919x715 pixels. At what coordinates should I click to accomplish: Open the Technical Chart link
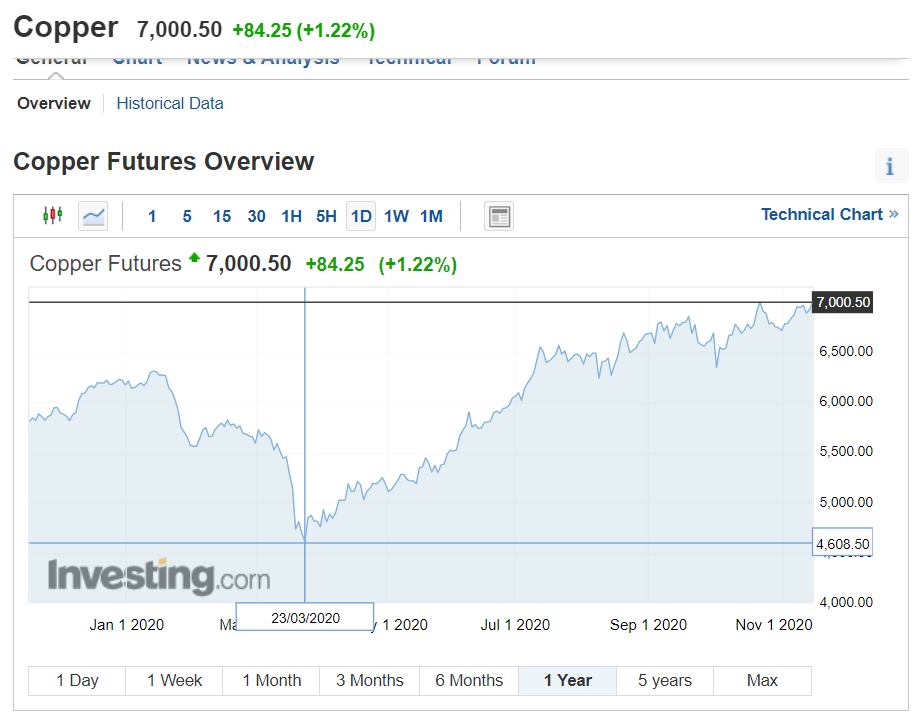829,214
